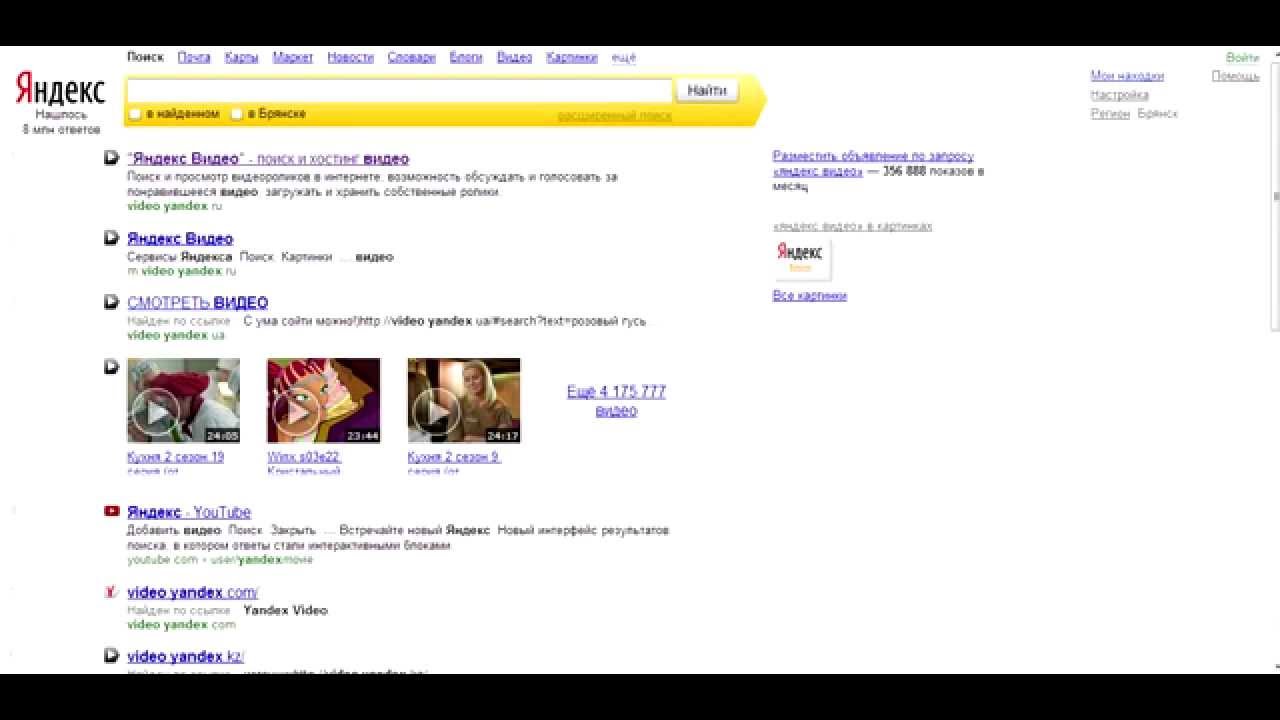This screenshot has height=720, width=1280.
Task: Select the Поиск tab
Action: [x=145, y=57]
